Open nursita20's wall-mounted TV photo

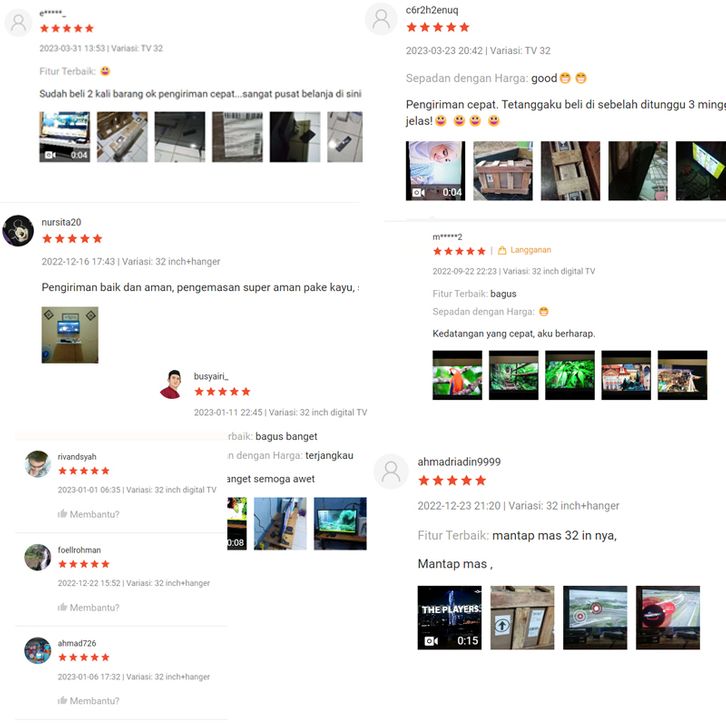click(70, 335)
